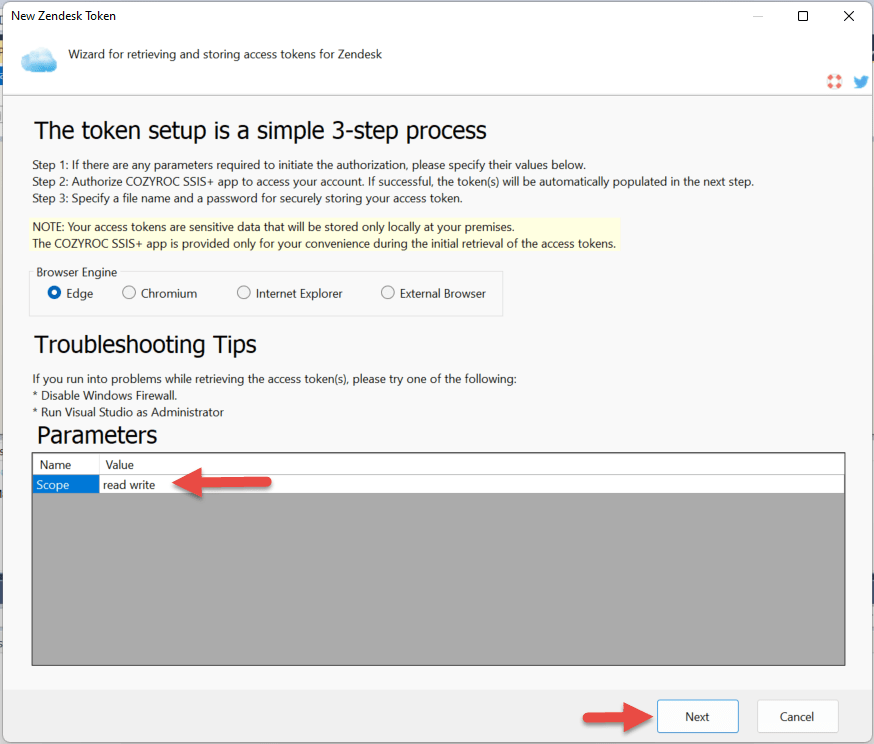The height and width of the screenshot is (744, 874).
Task: Select the Chromium browser engine
Action: pos(159,293)
